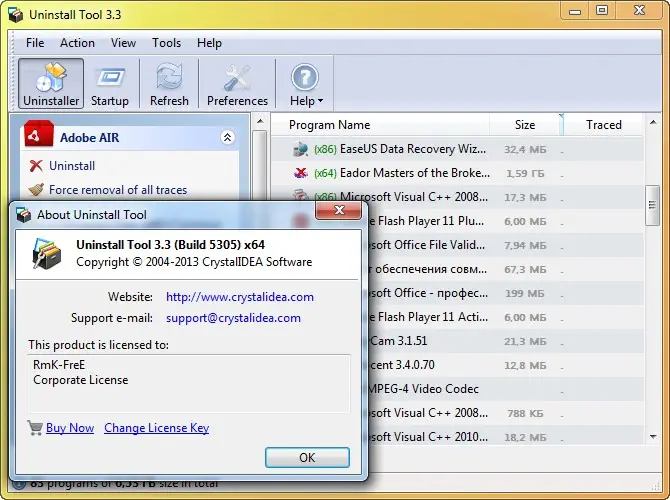Click the broom Force removal icon
670x500 pixels.
36,189
